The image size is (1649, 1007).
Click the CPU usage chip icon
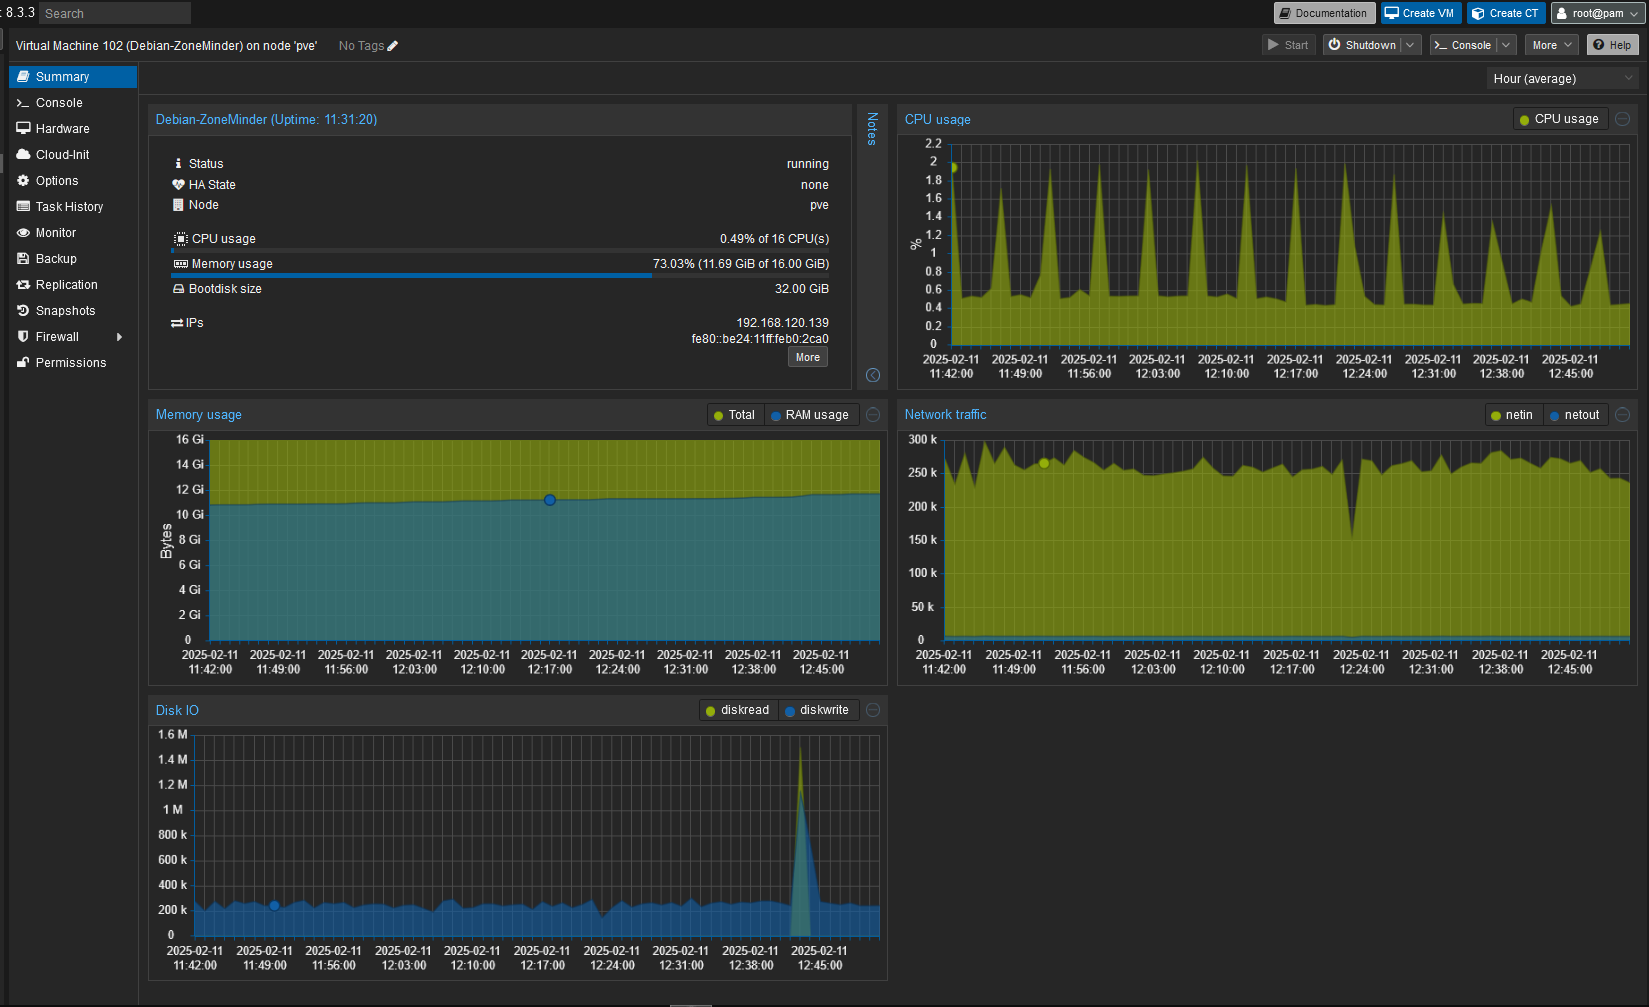click(180, 239)
